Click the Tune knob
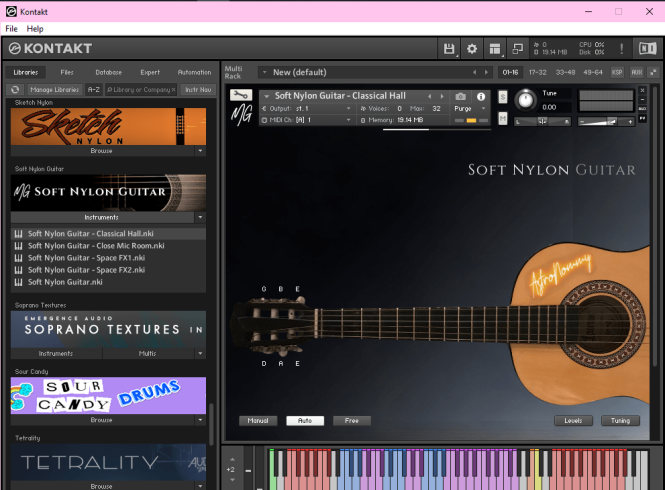The image size is (665, 490). coord(525,100)
